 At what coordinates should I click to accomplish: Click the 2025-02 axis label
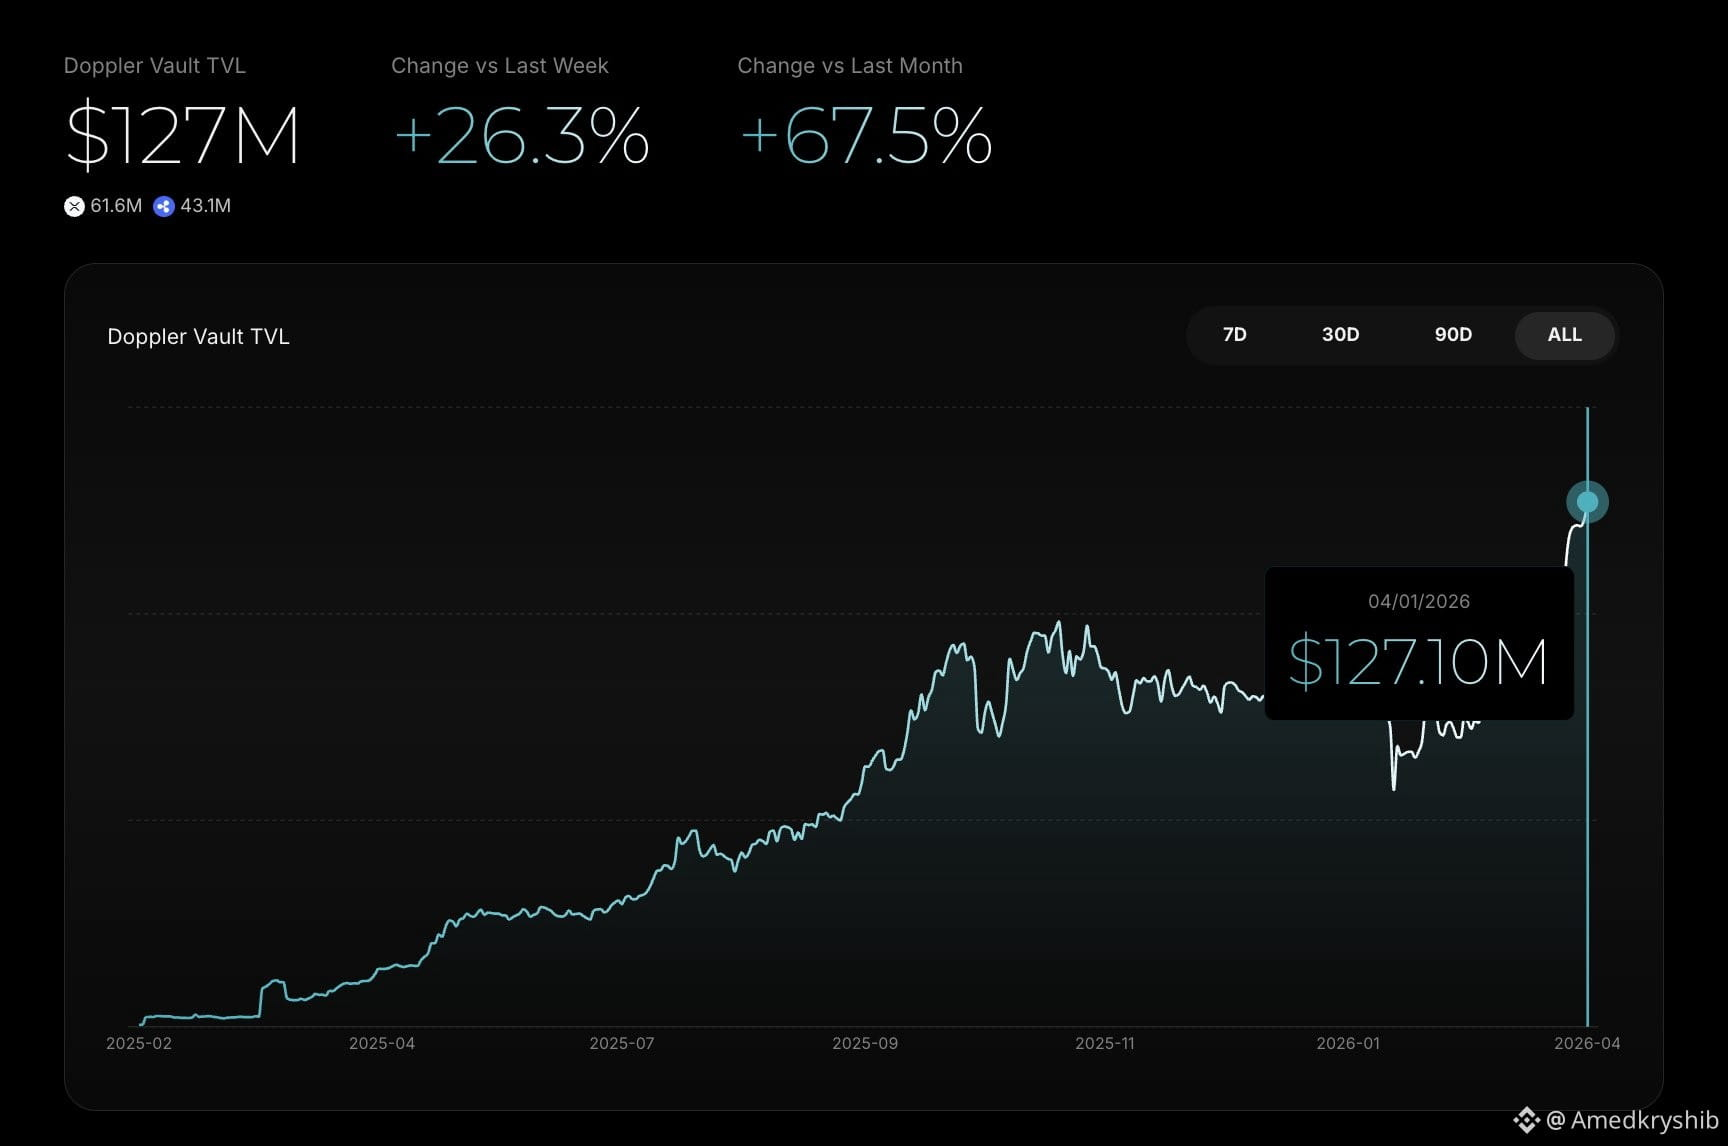click(139, 1043)
